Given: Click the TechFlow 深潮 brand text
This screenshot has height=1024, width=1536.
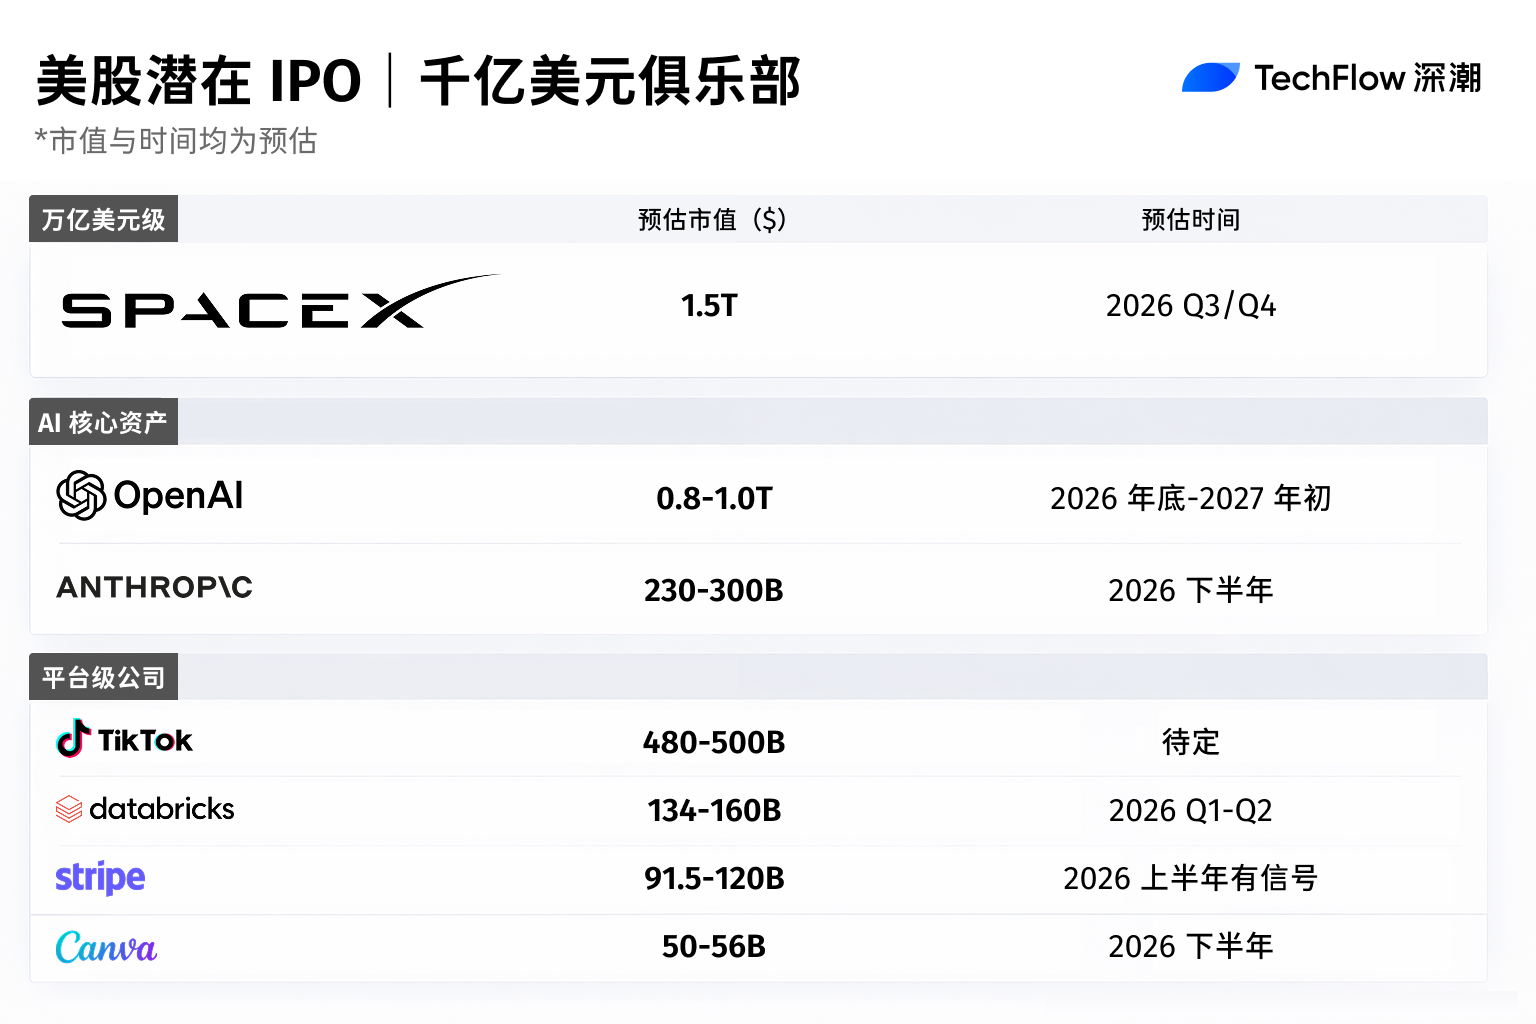Looking at the screenshot, I should (1368, 77).
